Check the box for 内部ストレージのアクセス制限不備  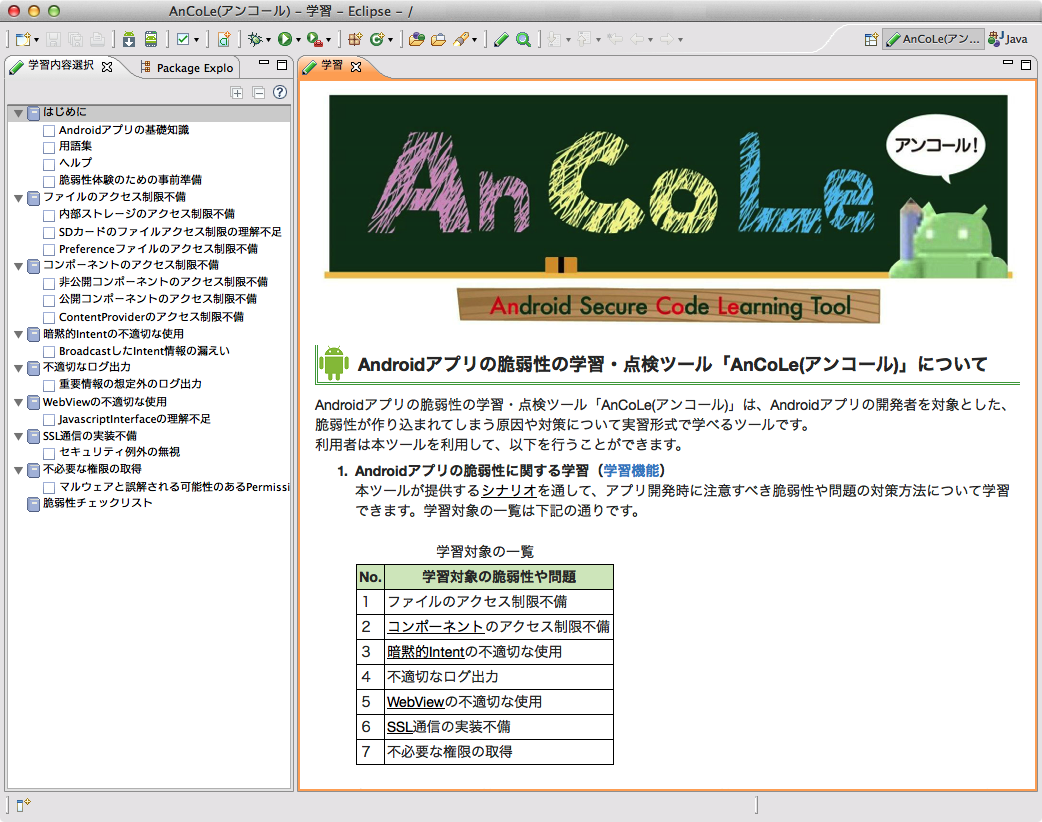click(x=49, y=215)
